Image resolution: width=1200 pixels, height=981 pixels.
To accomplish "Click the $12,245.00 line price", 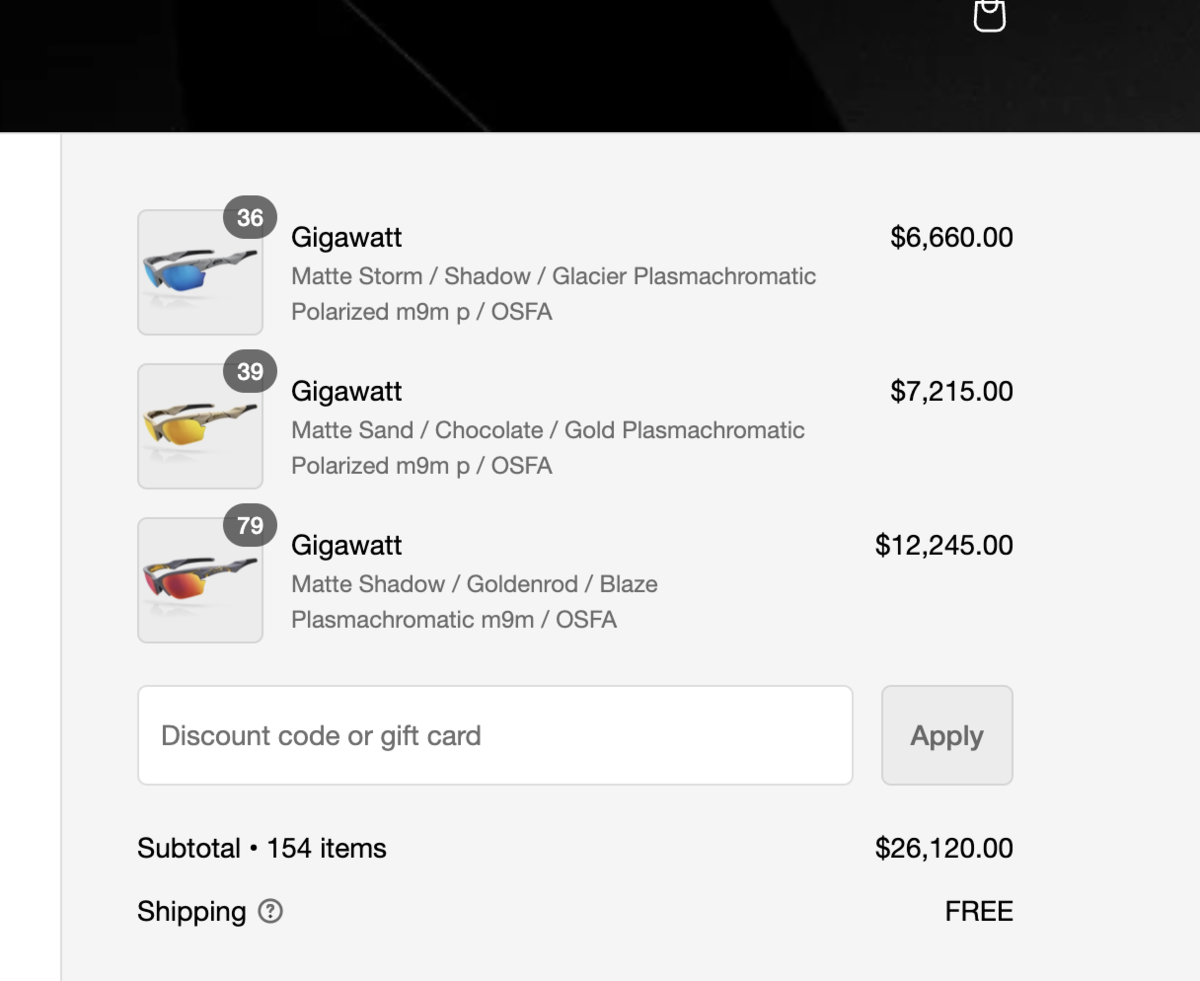I will [944, 546].
